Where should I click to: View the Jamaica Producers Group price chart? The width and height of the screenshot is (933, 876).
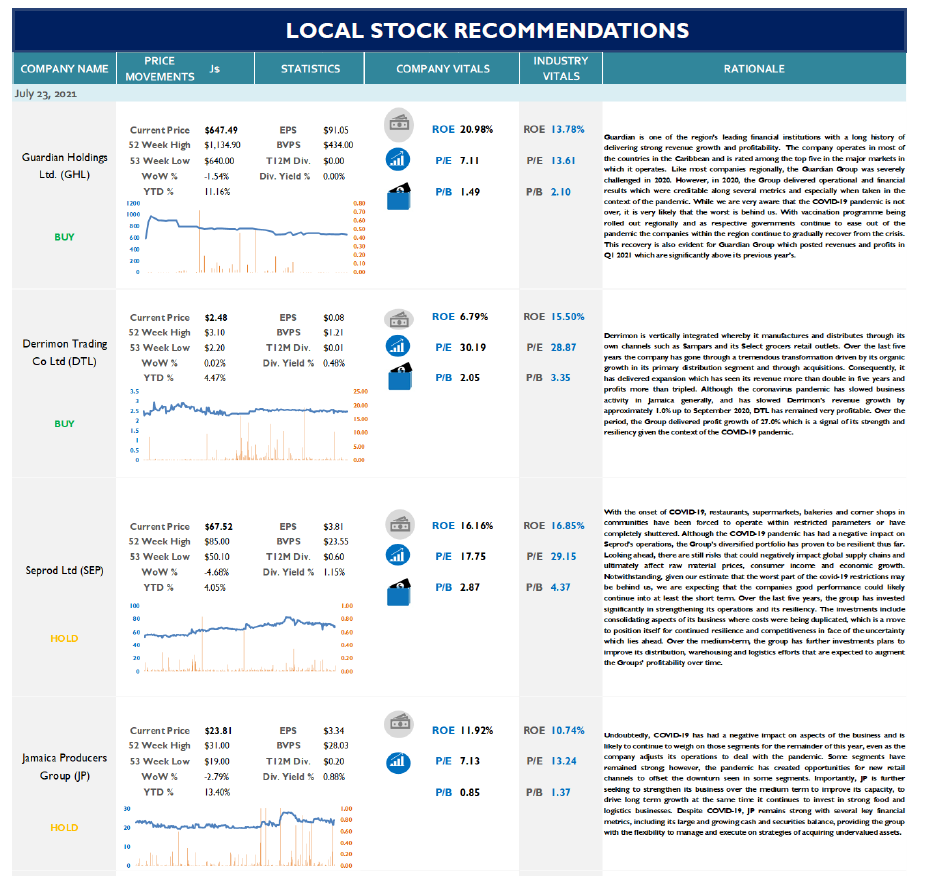pos(238,837)
